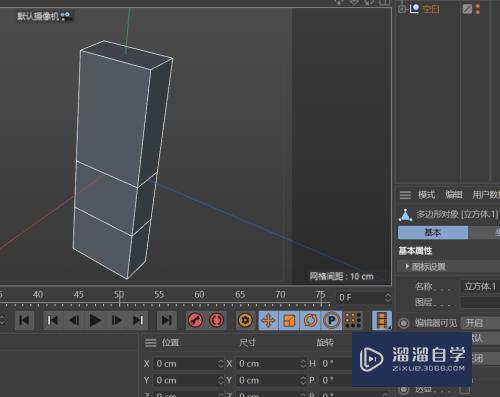Toggle position keying cross-arrows icon
This screenshot has width=500, height=397.
coord(268,321)
